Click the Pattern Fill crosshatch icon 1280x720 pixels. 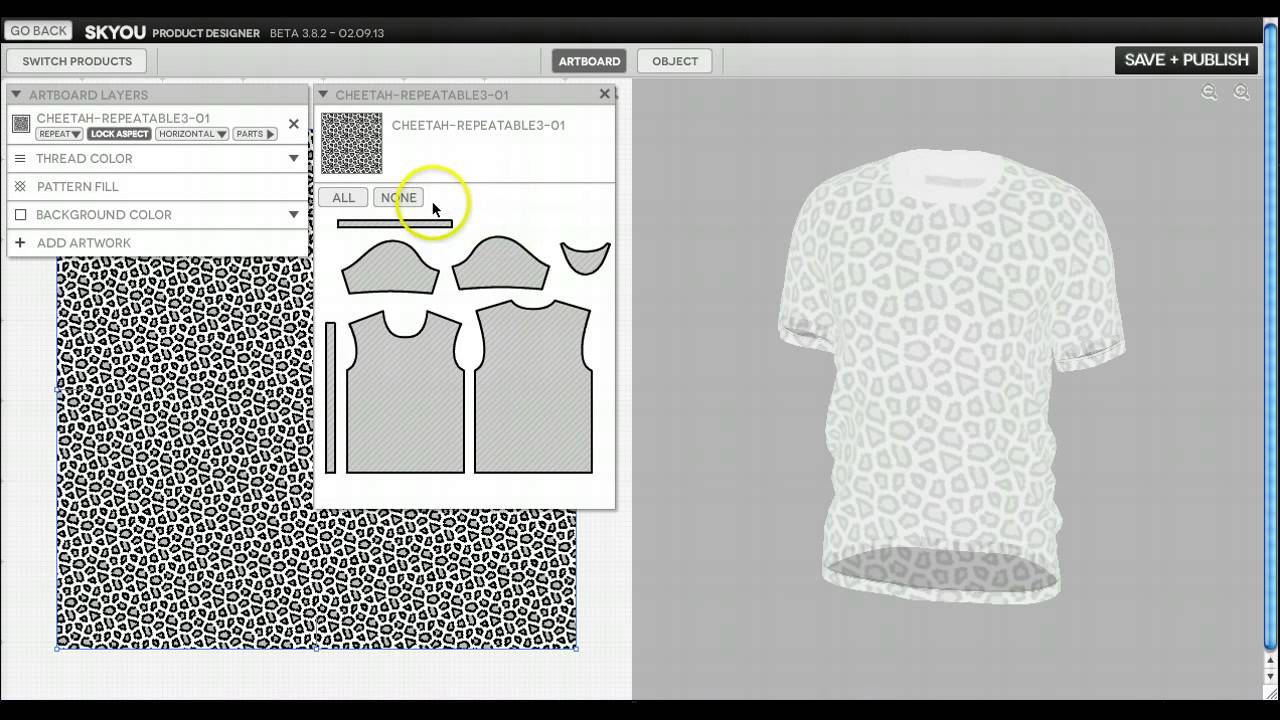click(x=20, y=186)
